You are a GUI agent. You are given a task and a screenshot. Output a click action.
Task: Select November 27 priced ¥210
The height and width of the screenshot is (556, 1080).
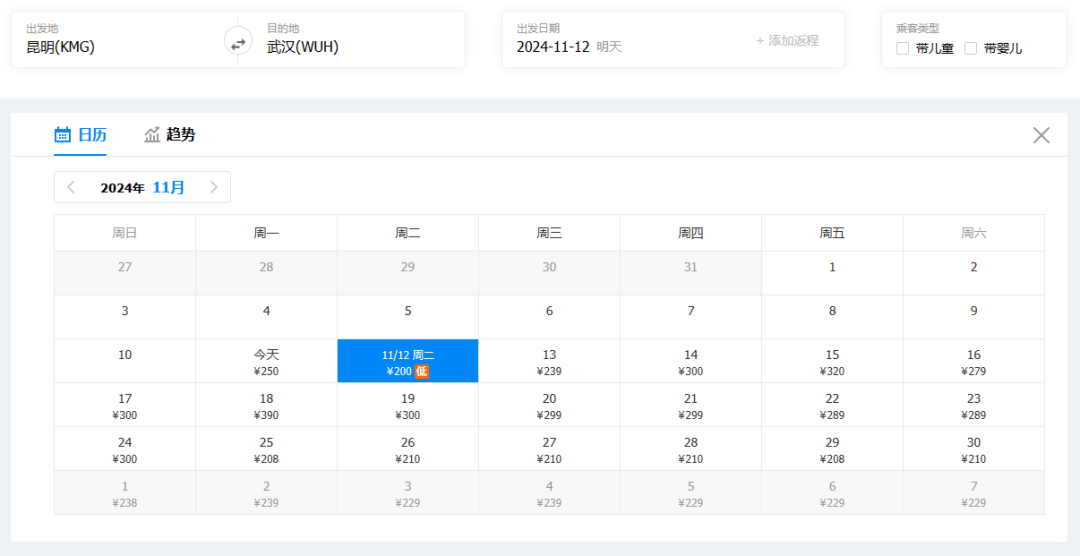click(550, 449)
